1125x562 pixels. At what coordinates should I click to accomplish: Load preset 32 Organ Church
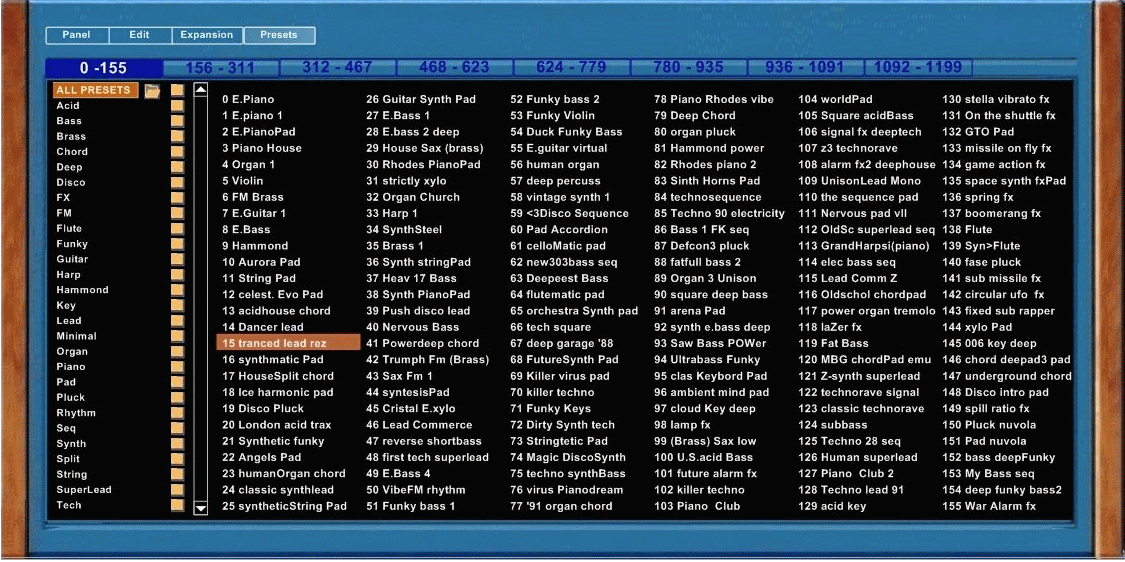(413, 197)
